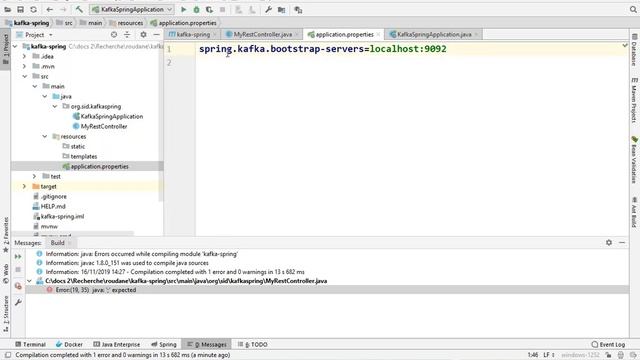Open the Project panel settings gear
The width and height of the screenshot is (640, 360).
coord(143,35)
